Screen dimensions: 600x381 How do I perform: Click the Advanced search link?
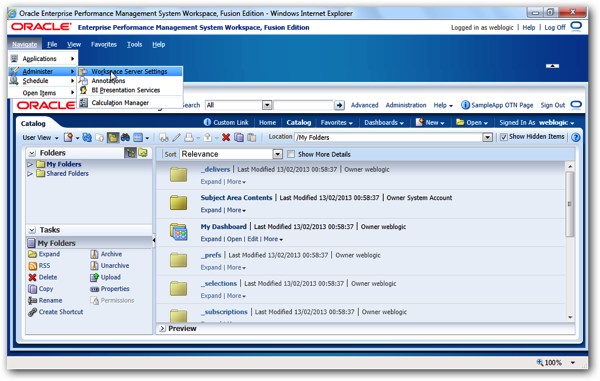pyautogui.click(x=364, y=105)
